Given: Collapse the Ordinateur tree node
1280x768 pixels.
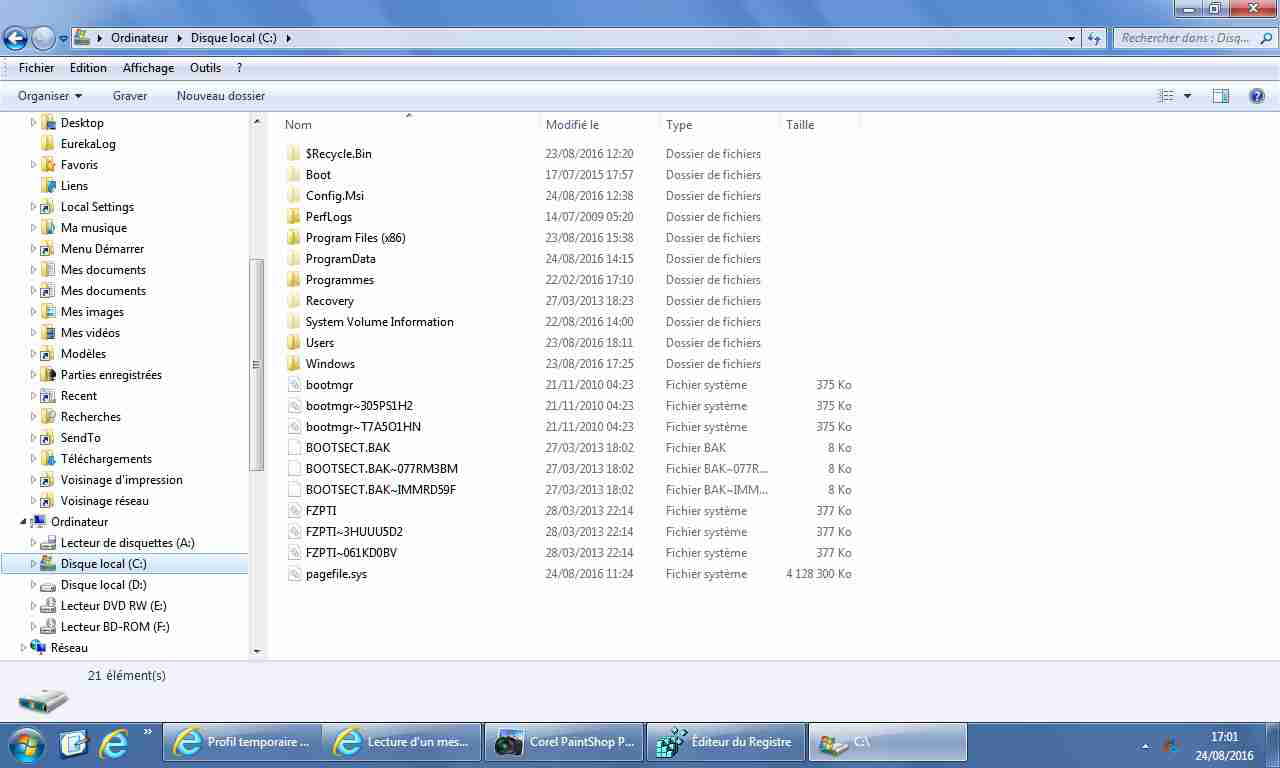Looking at the screenshot, I should tap(23, 521).
